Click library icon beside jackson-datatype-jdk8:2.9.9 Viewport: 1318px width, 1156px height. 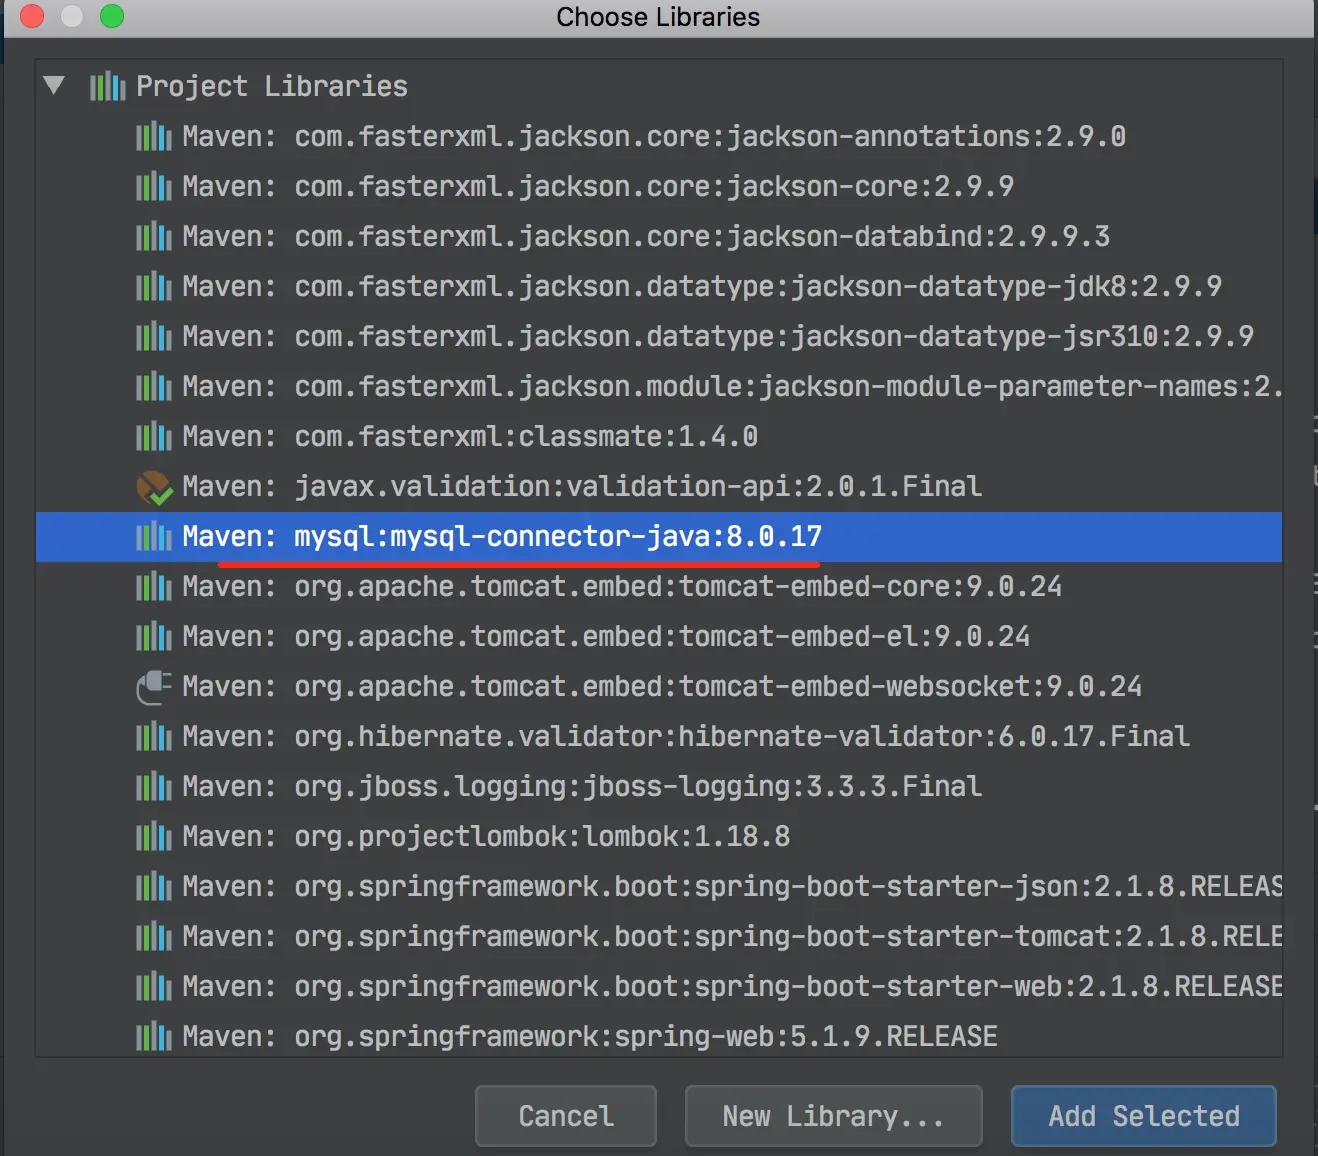click(154, 286)
